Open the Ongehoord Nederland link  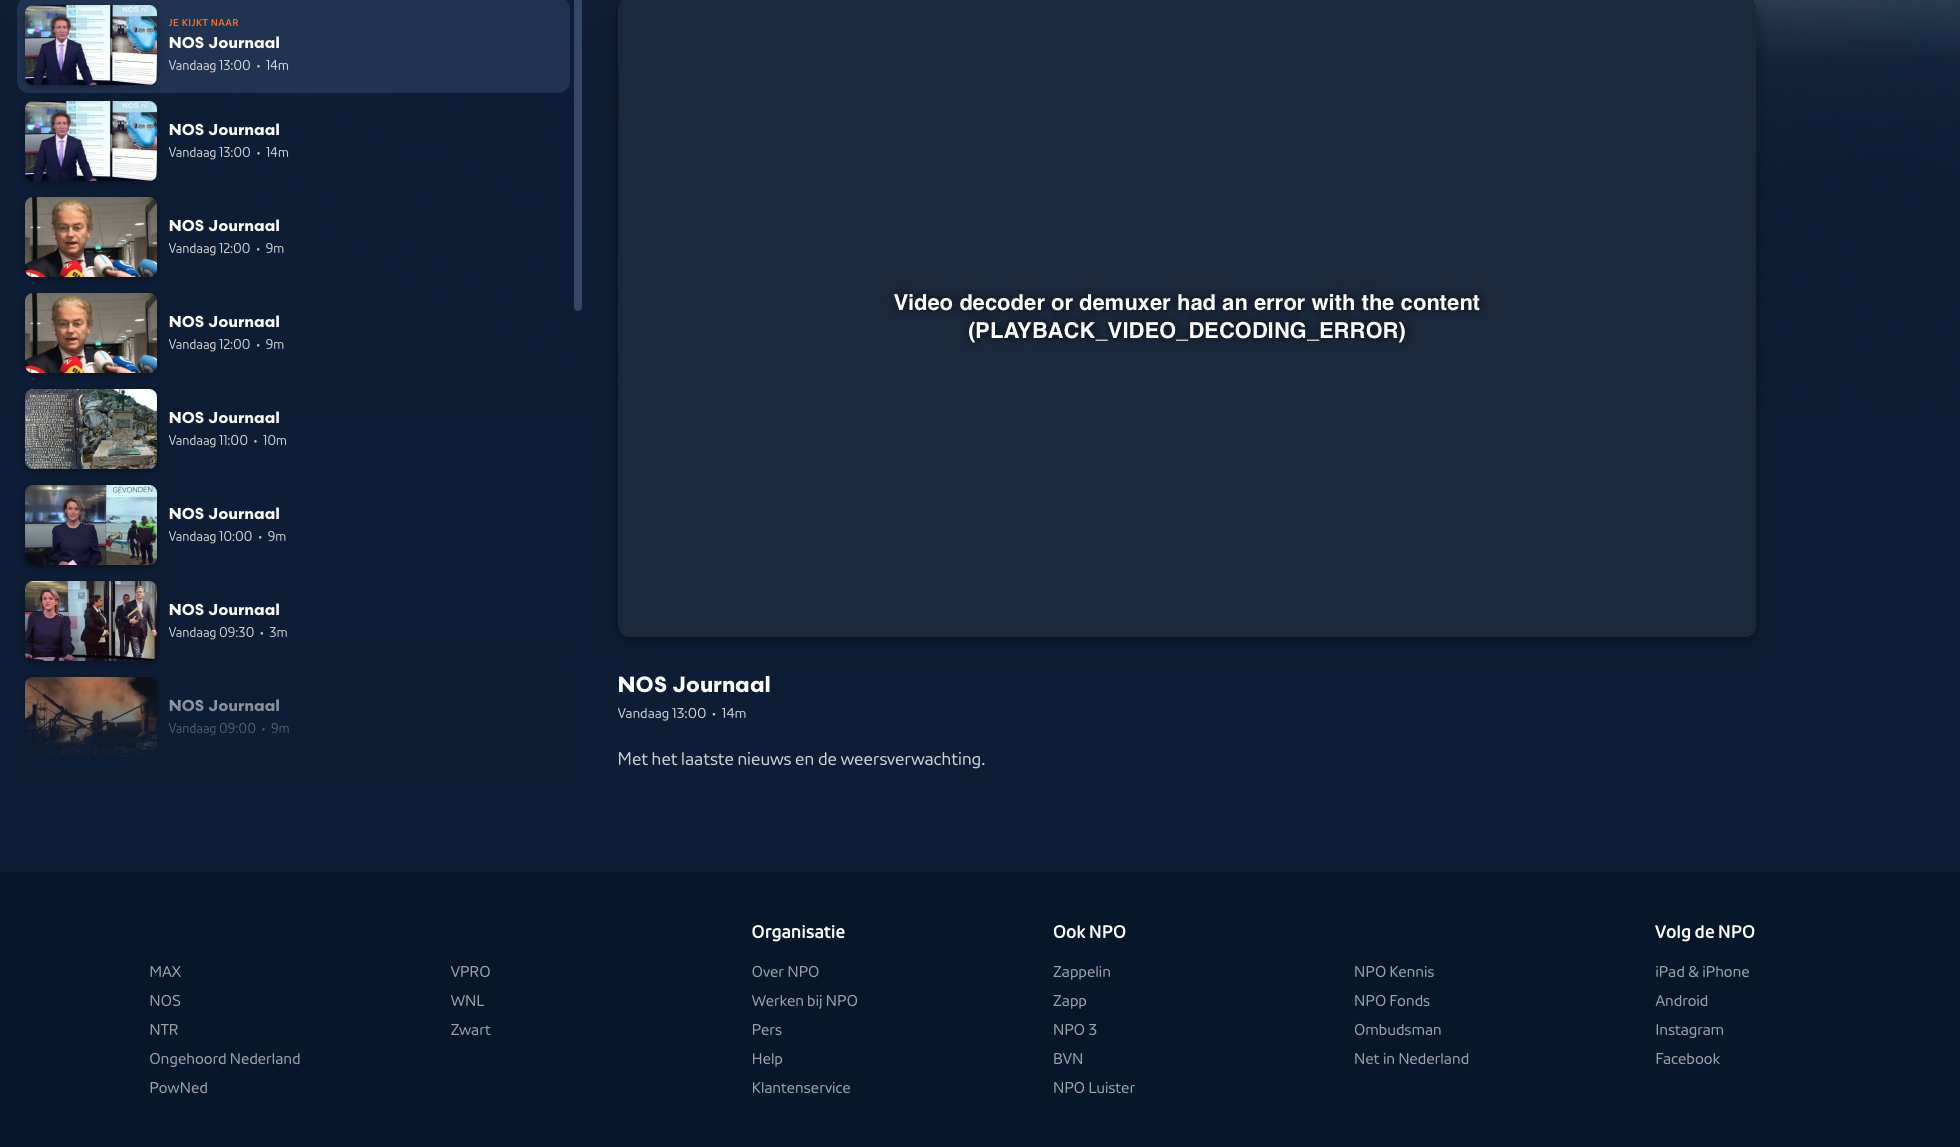pyautogui.click(x=225, y=1059)
